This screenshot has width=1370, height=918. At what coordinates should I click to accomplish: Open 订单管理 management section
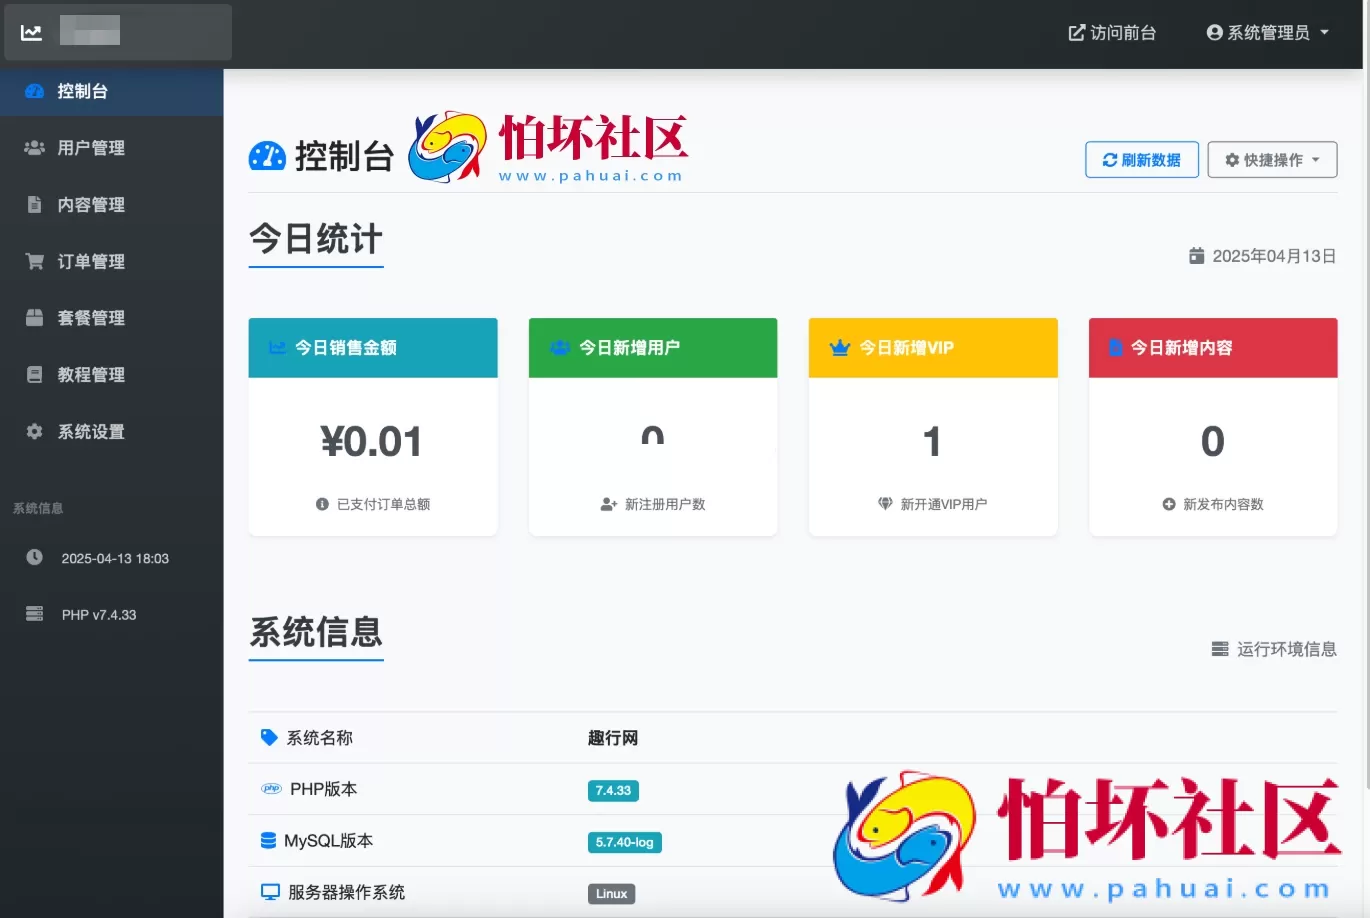pos(91,261)
